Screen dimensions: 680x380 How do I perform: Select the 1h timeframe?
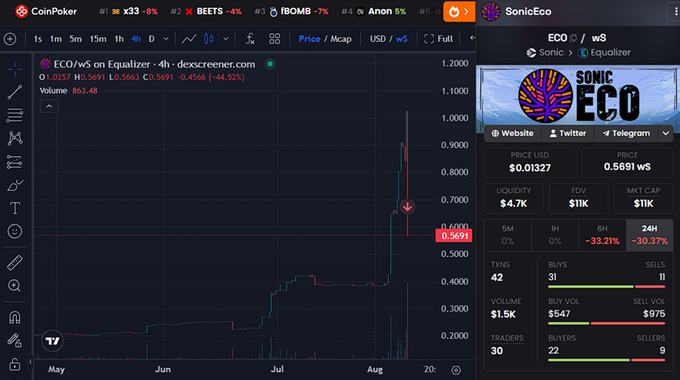tap(119, 39)
